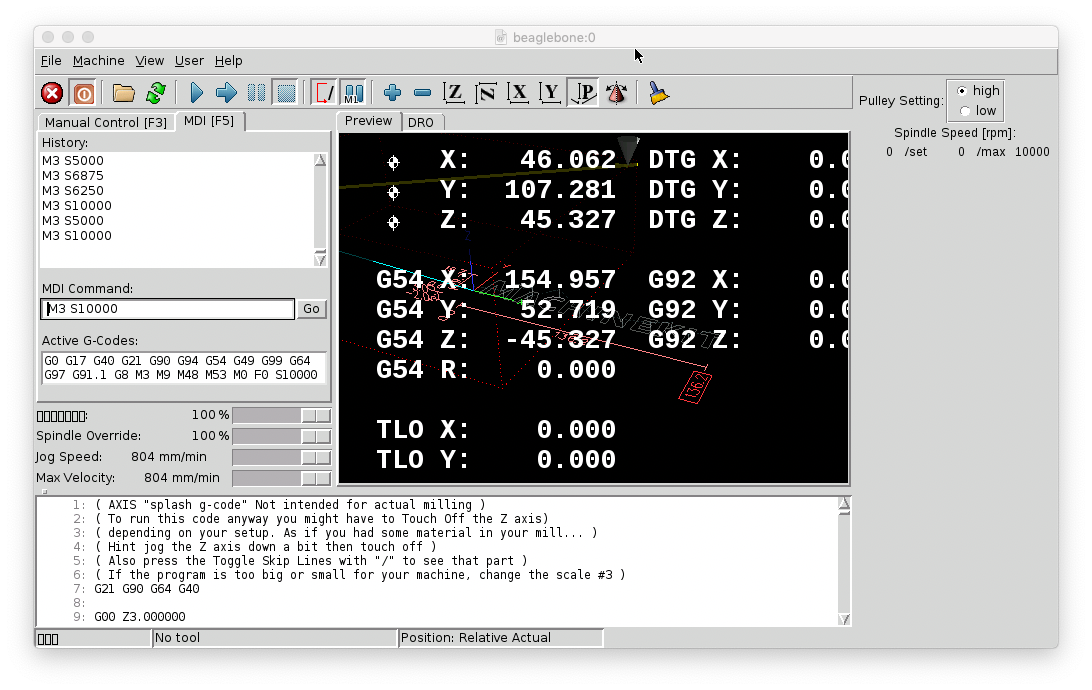Screen dimensions: 1092x690
Task: Select M3 S6875 in history list
Action: tap(73, 176)
